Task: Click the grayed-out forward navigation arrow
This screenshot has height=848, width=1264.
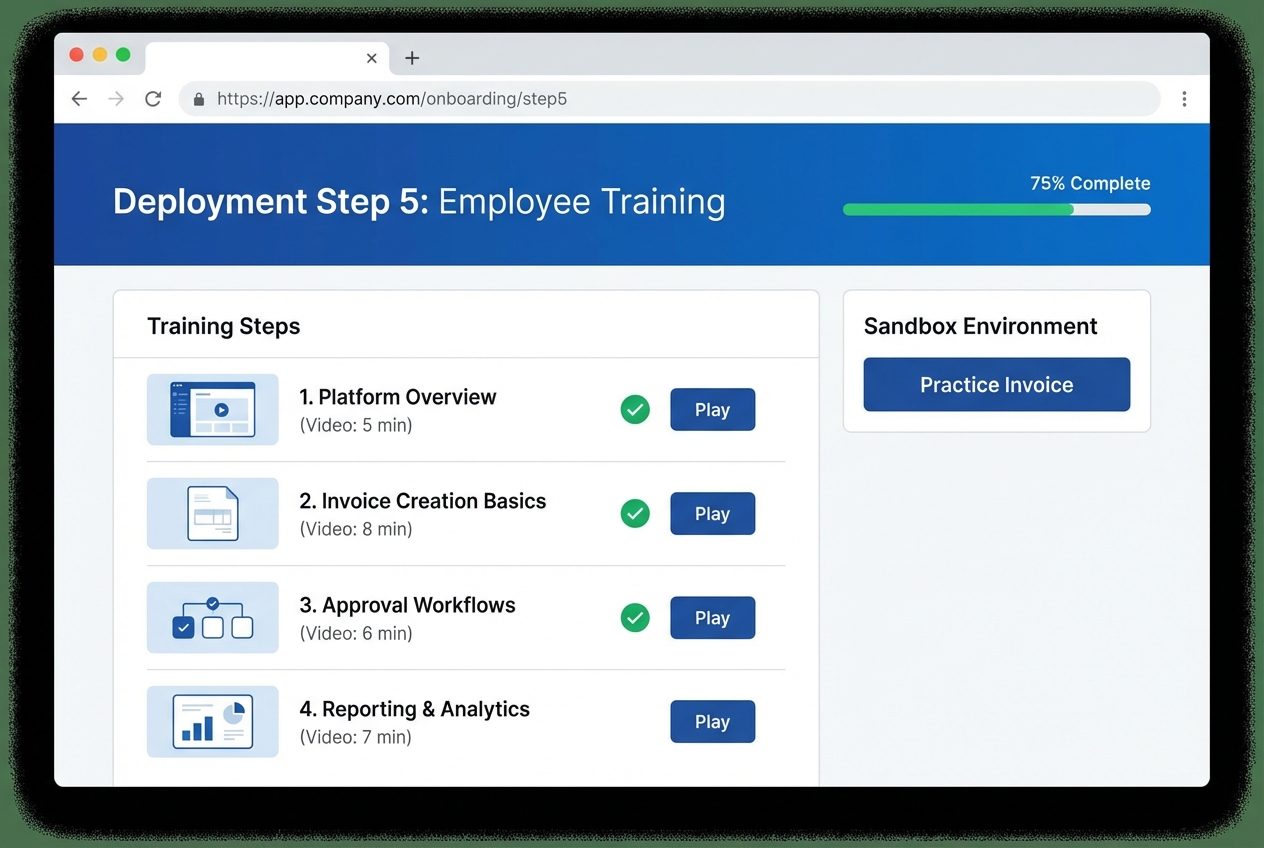Action: pyautogui.click(x=116, y=99)
